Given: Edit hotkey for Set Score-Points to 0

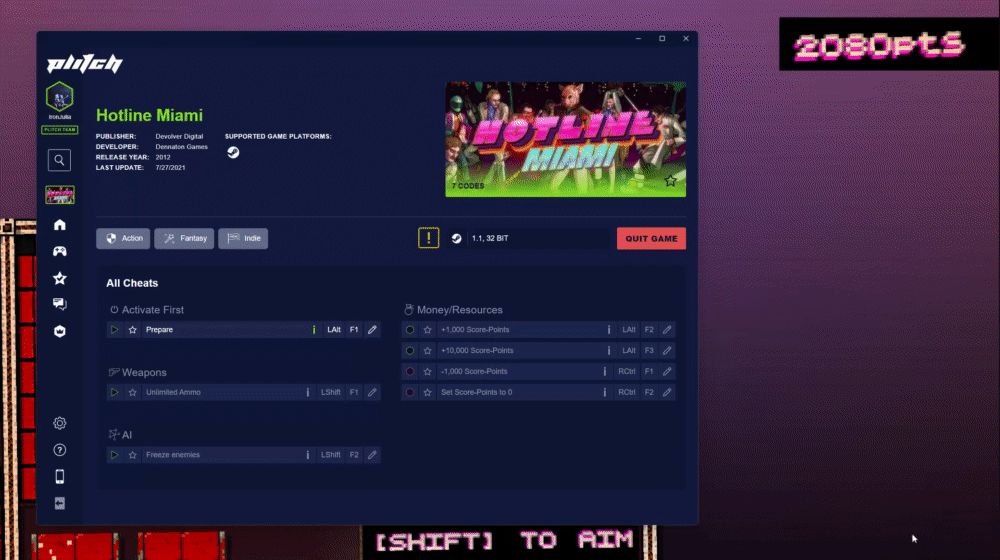Looking at the screenshot, I should (667, 392).
